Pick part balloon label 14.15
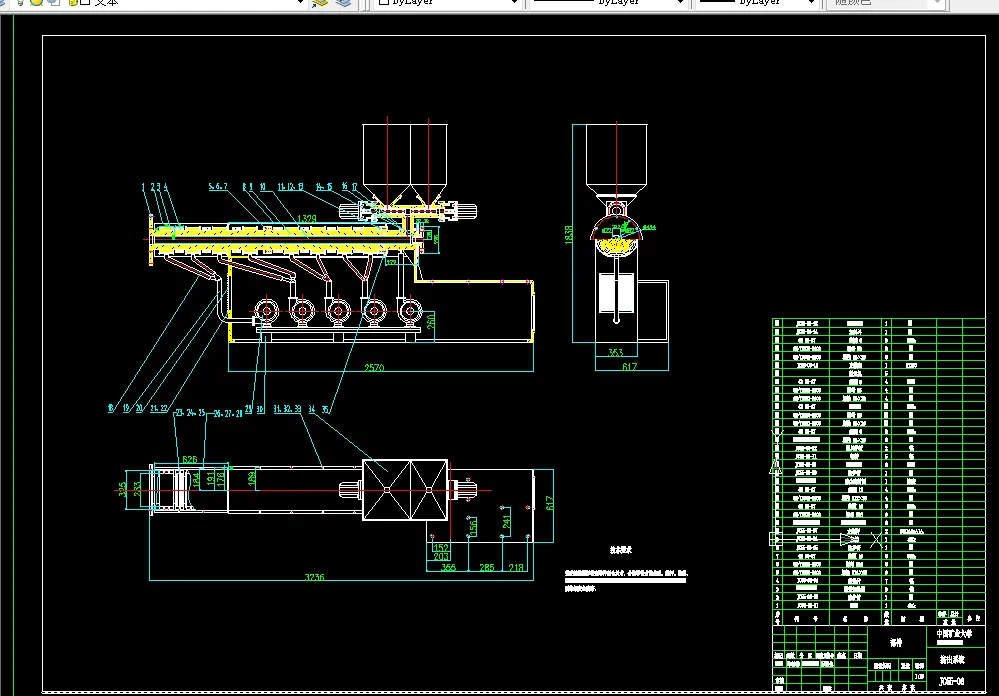999x696 pixels. pyautogui.click(x=324, y=187)
